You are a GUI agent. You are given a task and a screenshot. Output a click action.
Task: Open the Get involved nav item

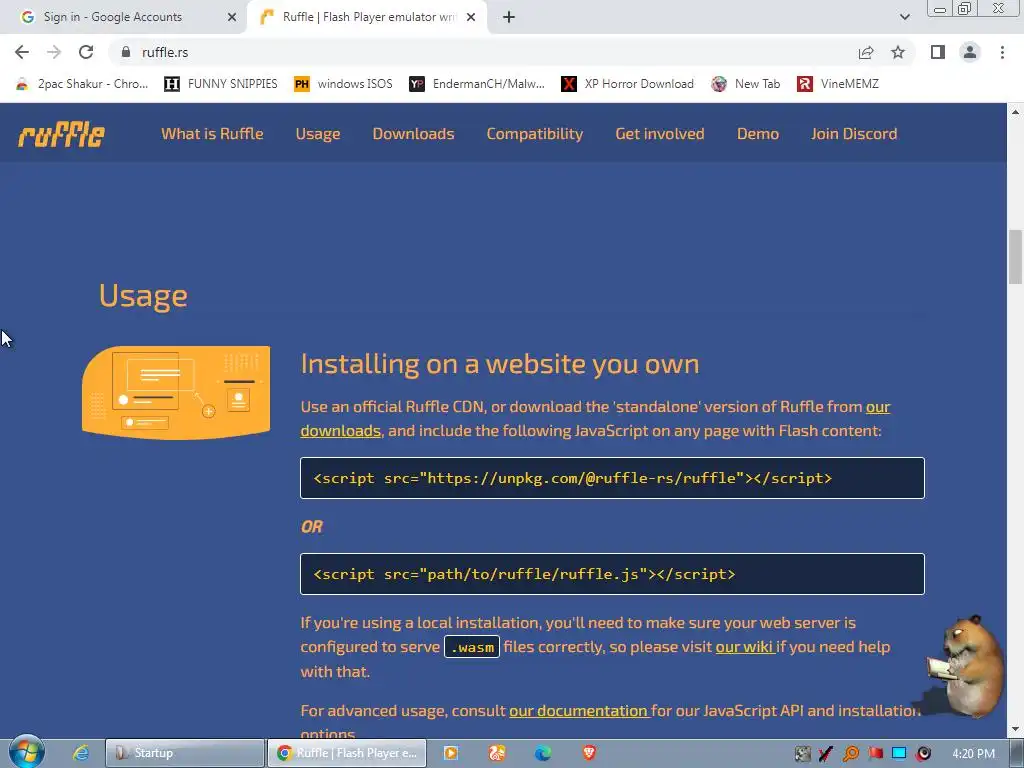660,134
